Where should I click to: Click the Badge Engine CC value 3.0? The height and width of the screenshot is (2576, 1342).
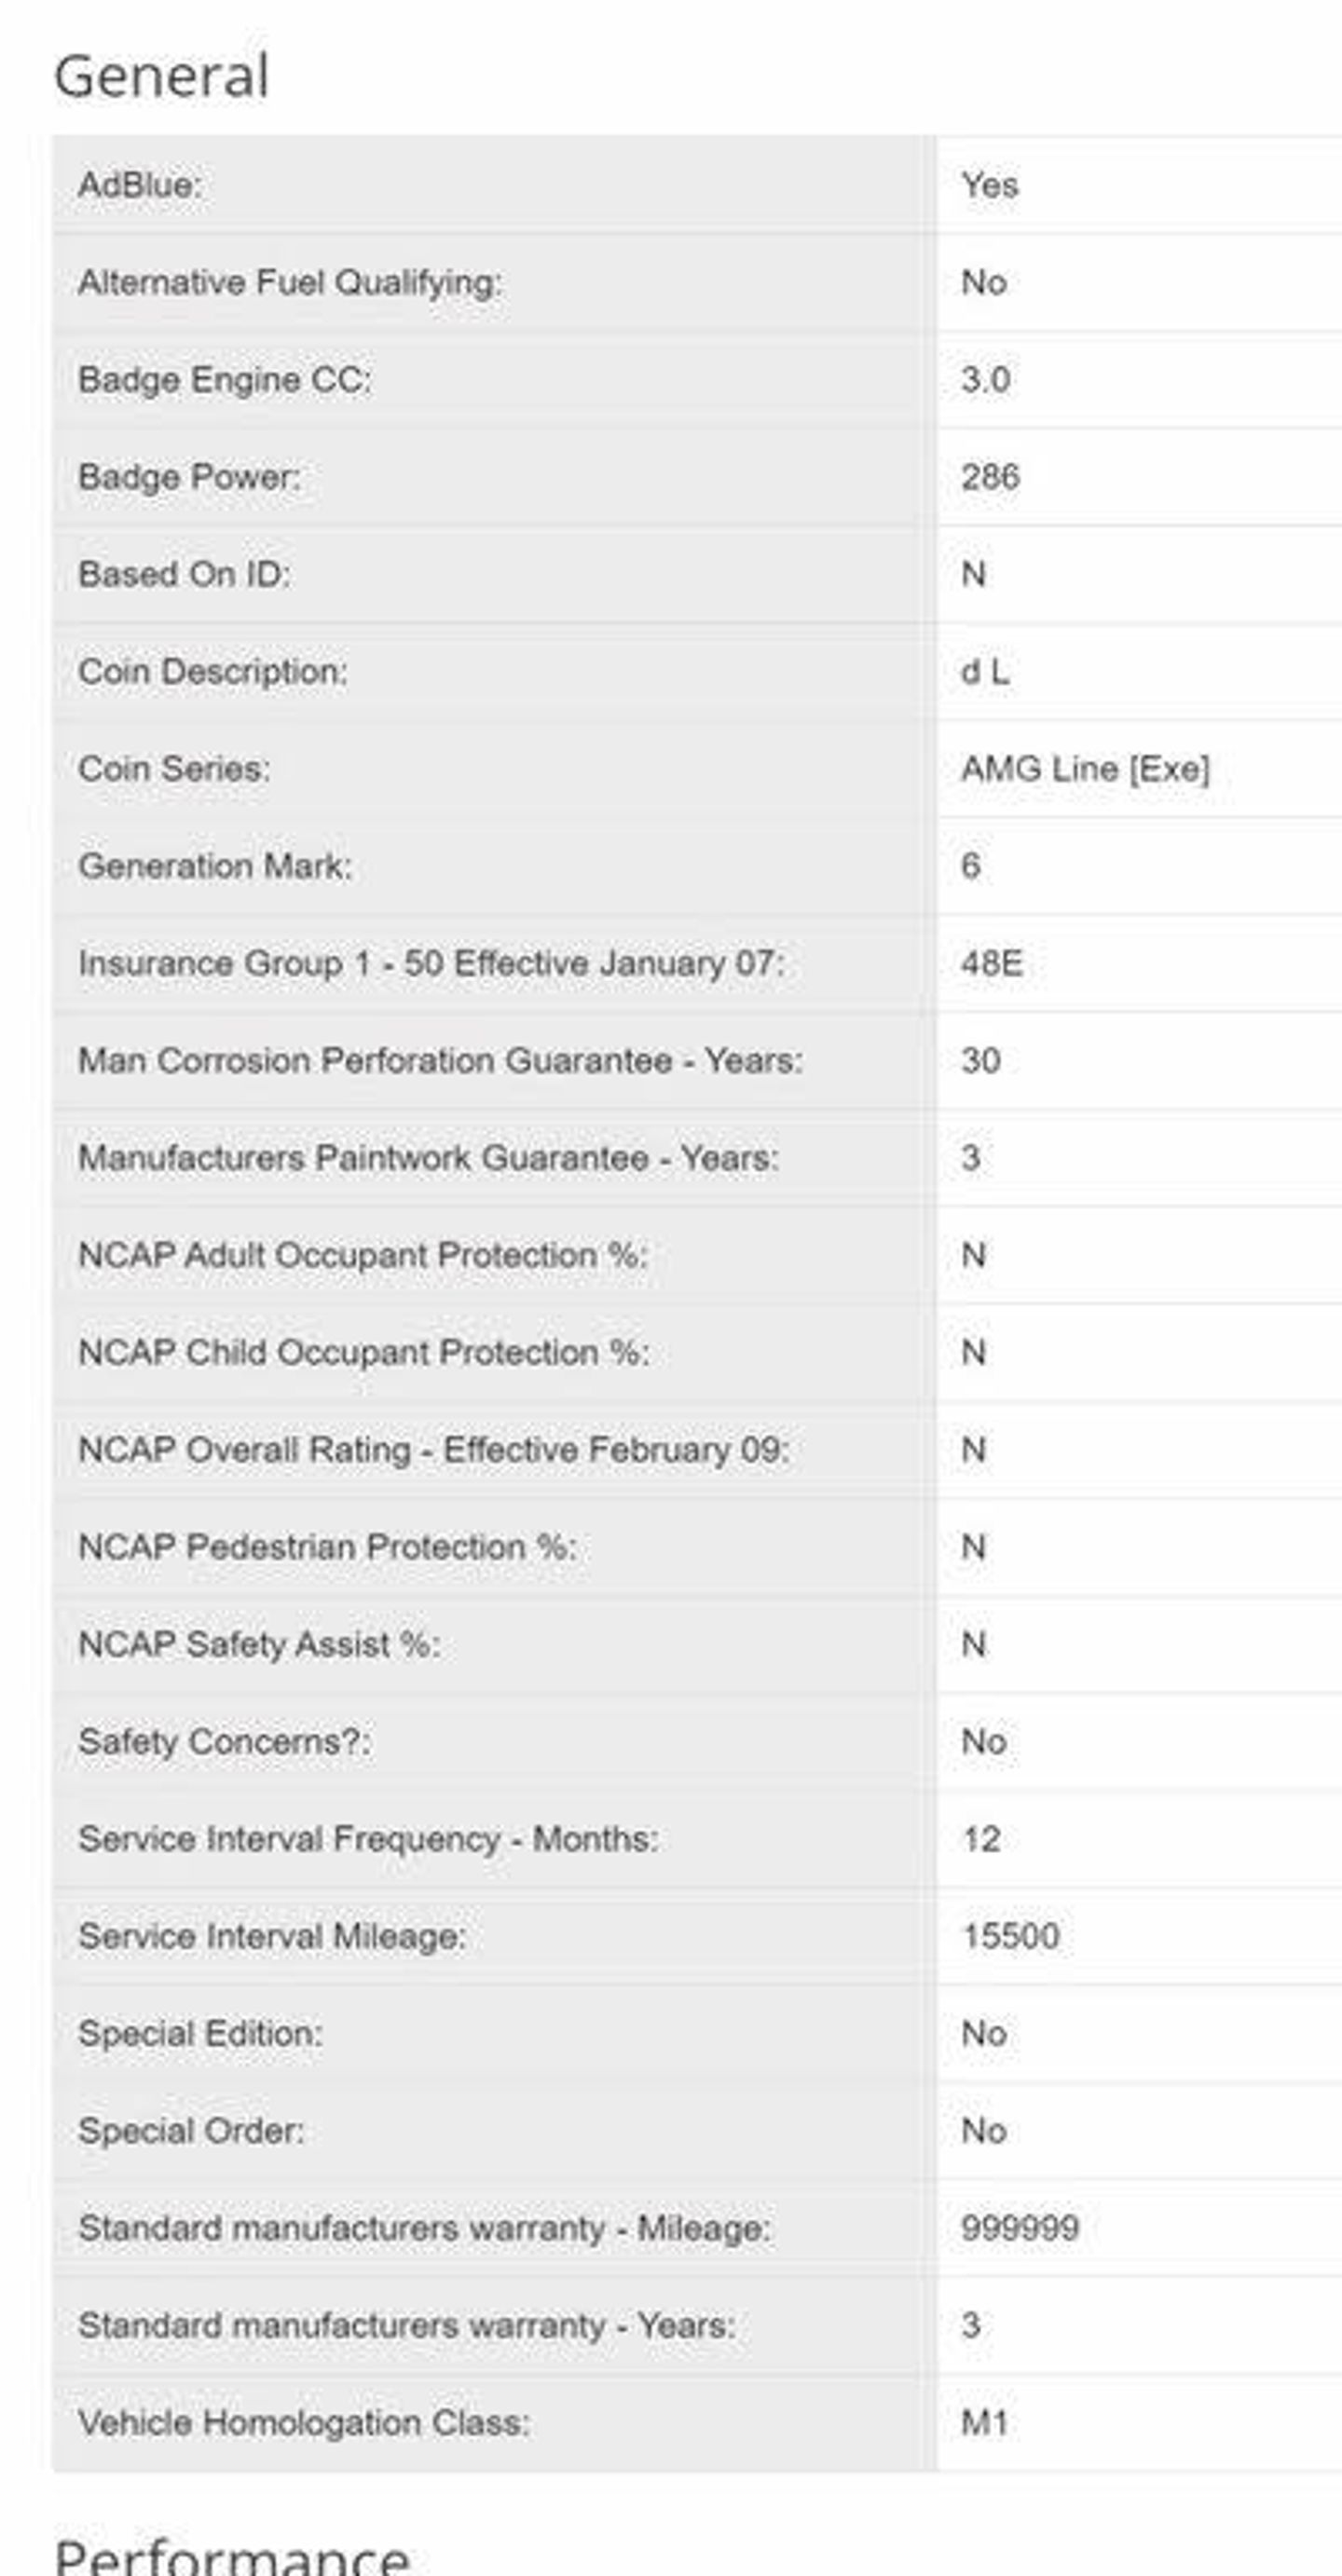(985, 380)
